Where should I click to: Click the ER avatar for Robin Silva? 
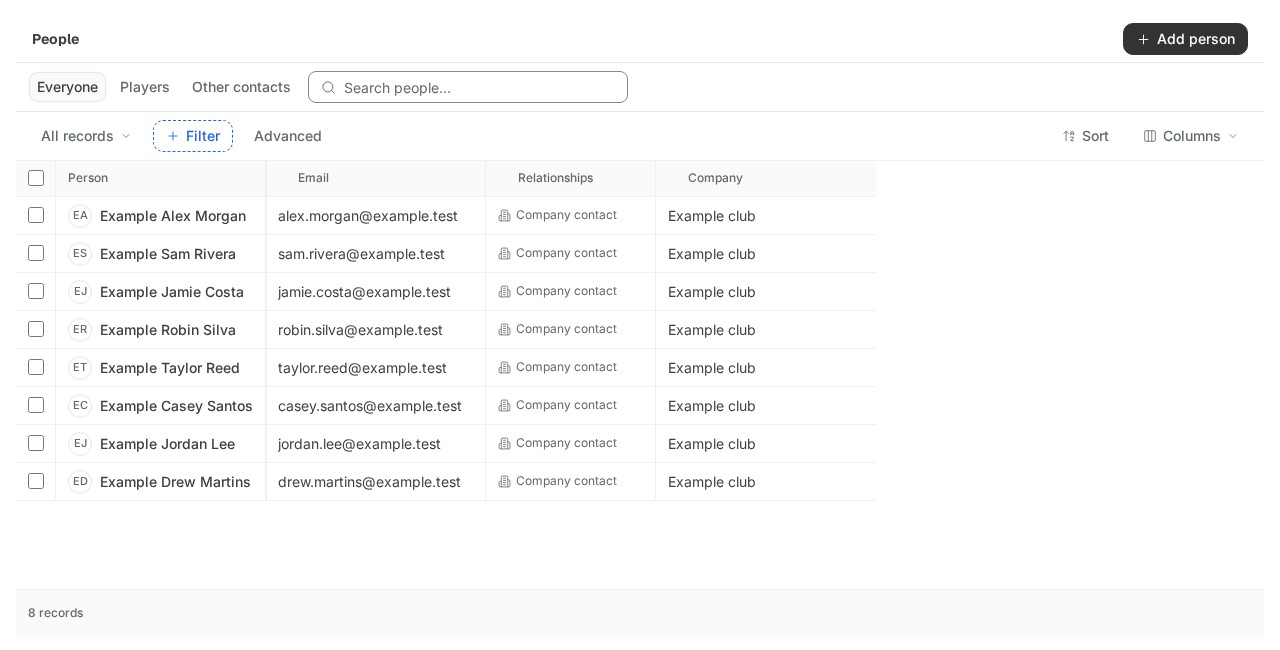coord(80,330)
